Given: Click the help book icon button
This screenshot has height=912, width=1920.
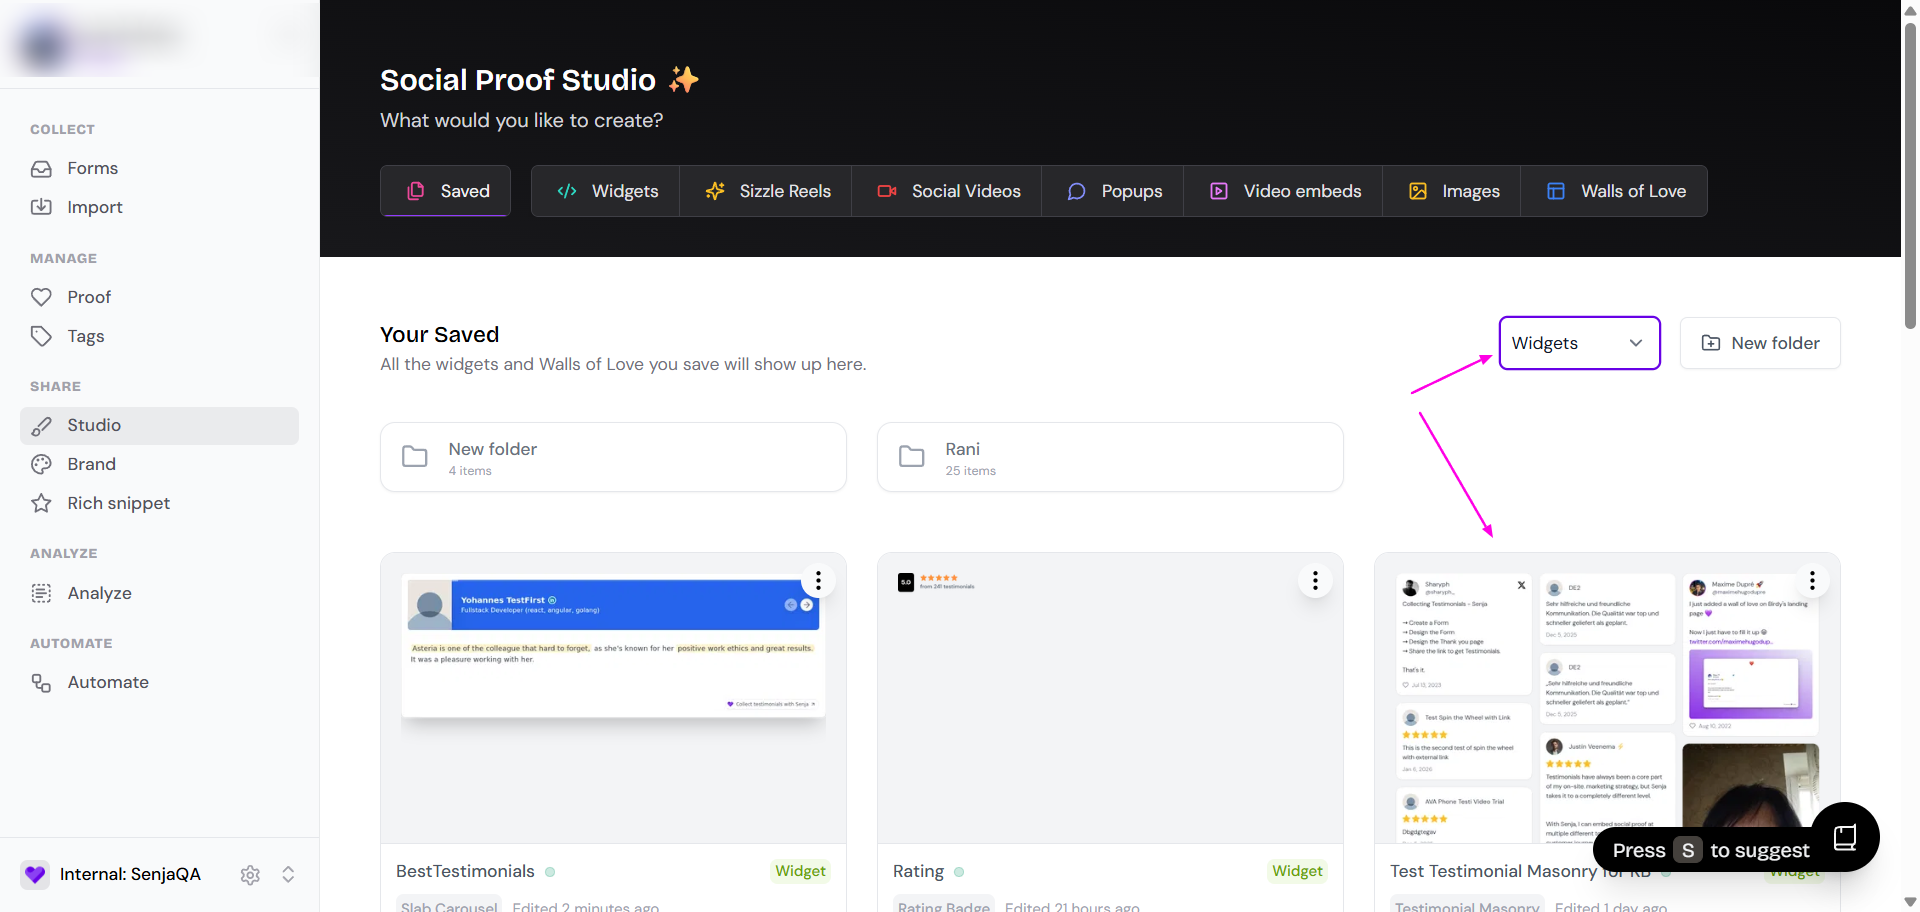Looking at the screenshot, I should pyautogui.click(x=1845, y=837).
